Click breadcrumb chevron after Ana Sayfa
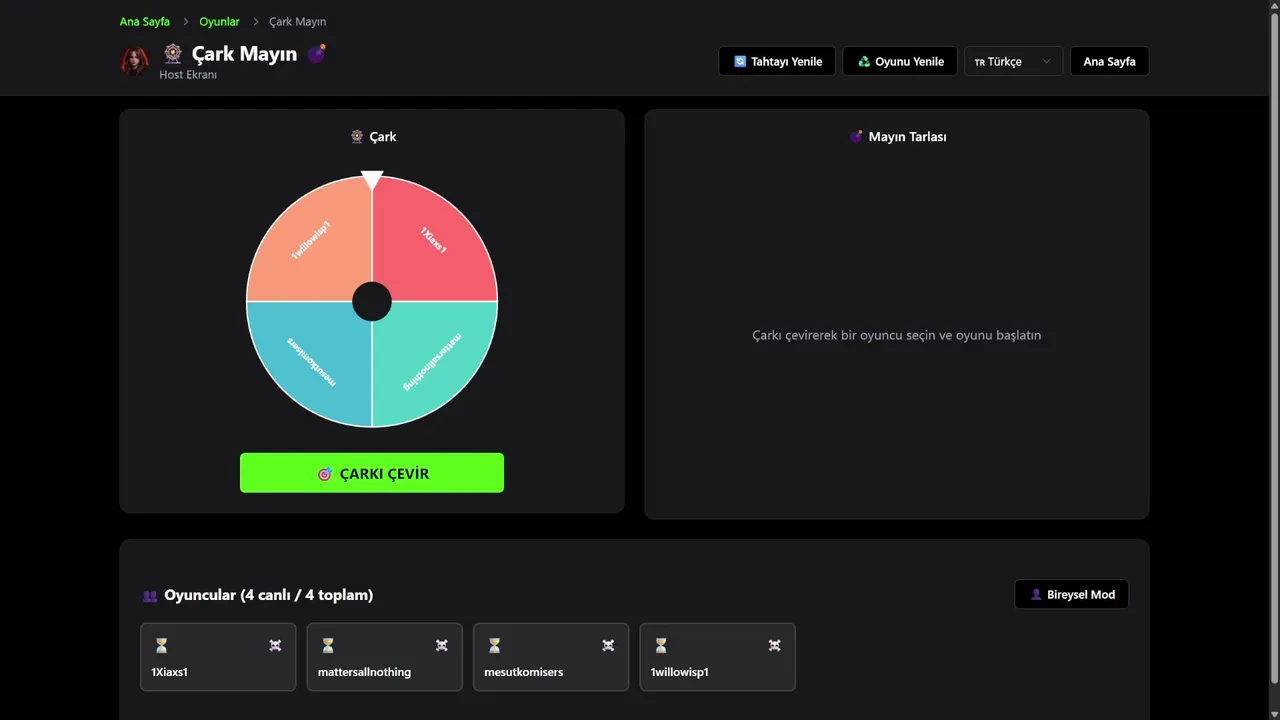Screen dimensions: 1280x720 coord(185,22)
